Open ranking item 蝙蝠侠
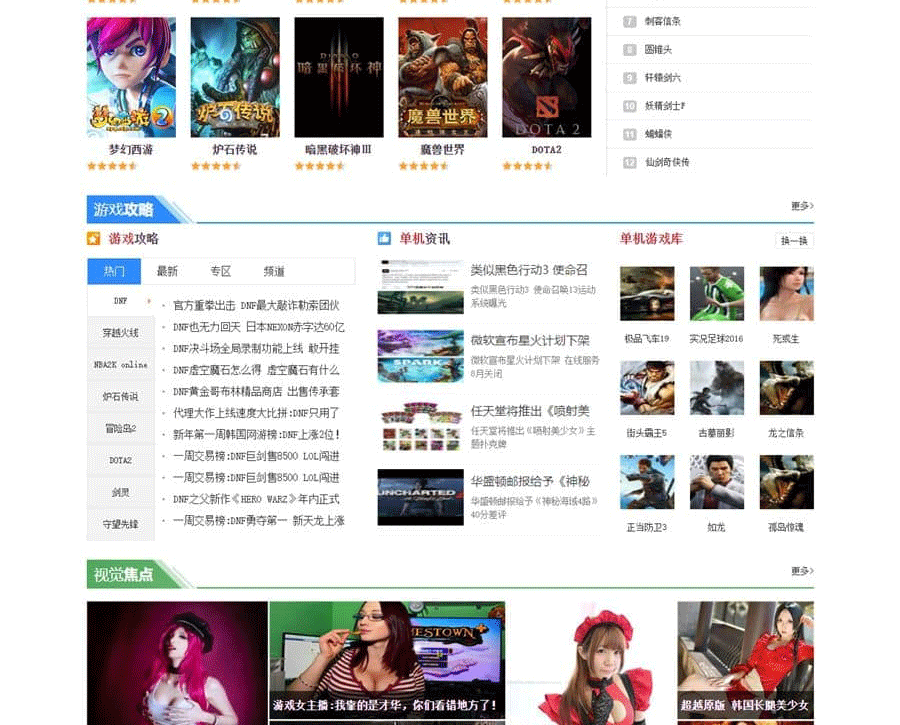This screenshot has width=900, height=725. 658,134
